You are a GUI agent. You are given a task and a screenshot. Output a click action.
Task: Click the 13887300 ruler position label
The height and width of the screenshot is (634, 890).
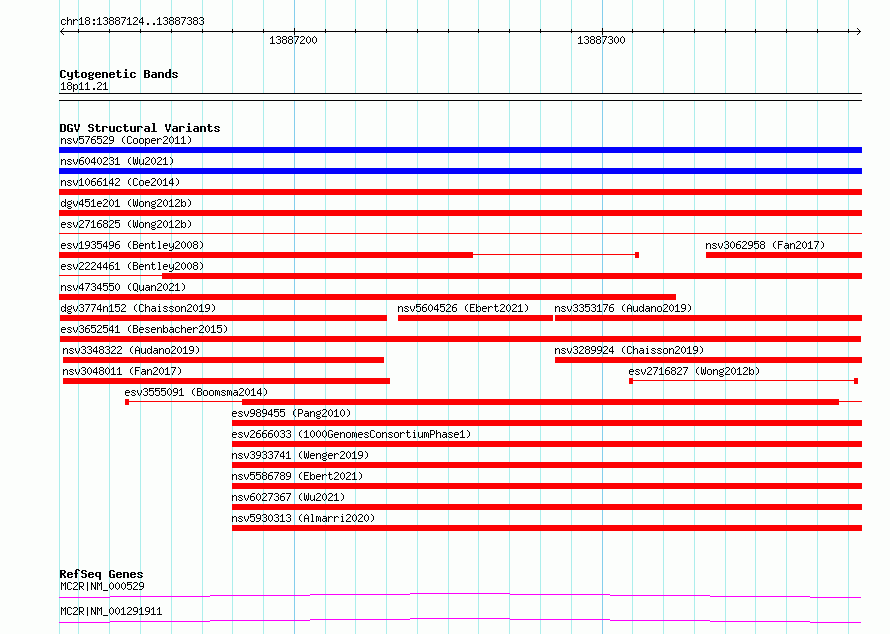[x=601, y=40]
